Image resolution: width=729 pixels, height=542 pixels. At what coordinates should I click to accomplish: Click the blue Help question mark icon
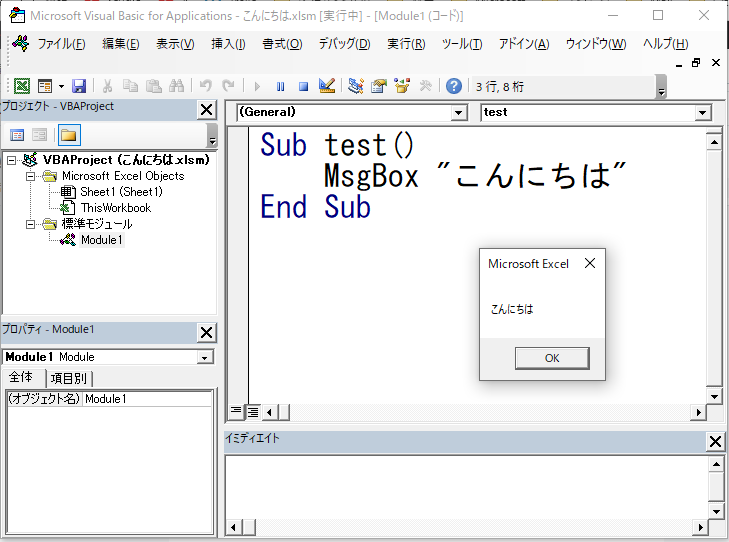[454, 86]
